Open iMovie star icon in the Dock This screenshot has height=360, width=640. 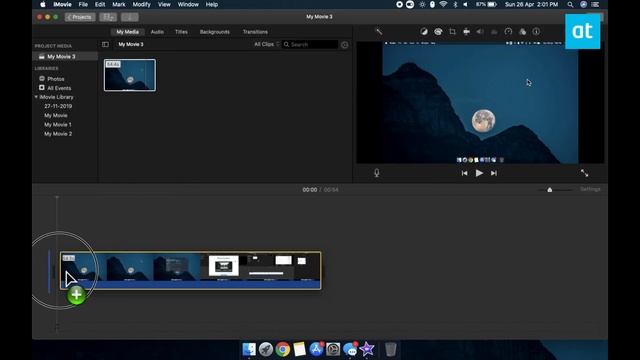point(367,349)
